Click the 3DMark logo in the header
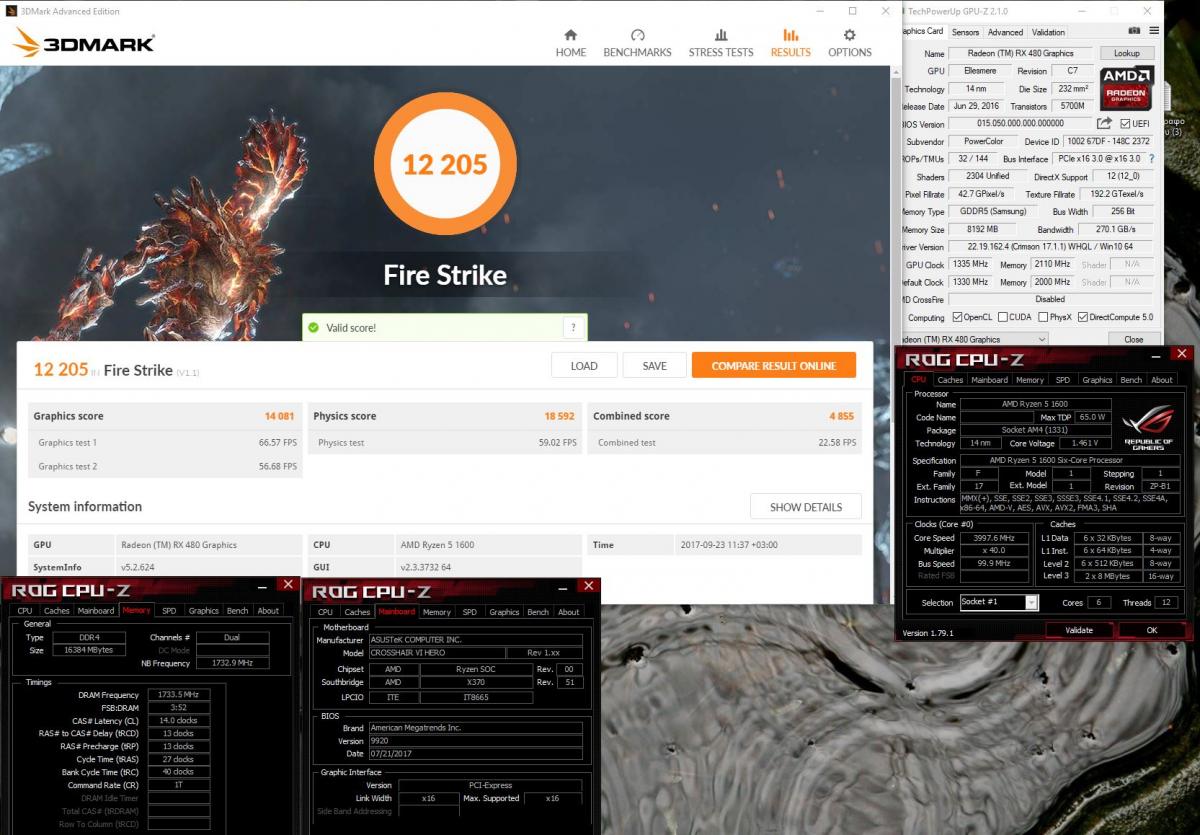Image resolution: width=1200 pixels, height=835 pixels. point(85,42)
